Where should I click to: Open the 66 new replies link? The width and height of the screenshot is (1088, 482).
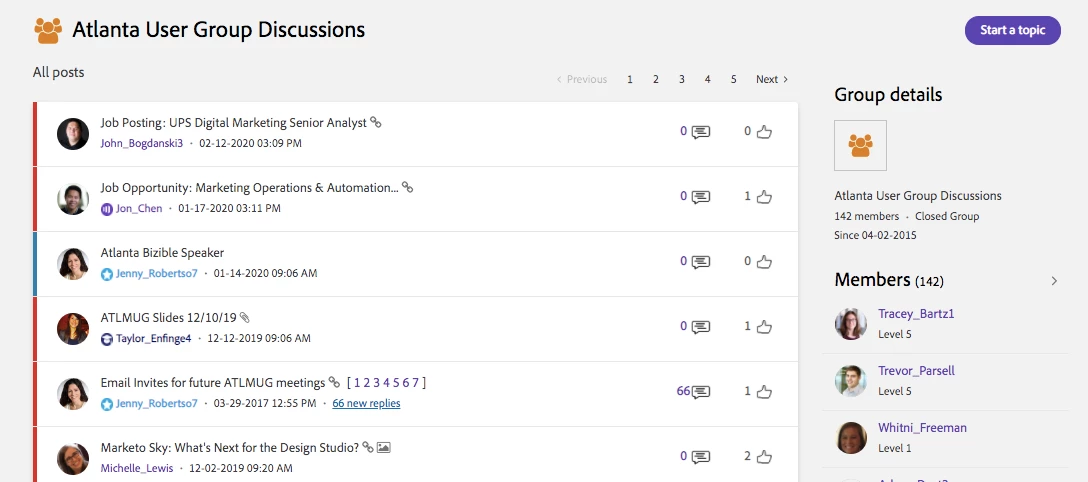coord(366,404)
